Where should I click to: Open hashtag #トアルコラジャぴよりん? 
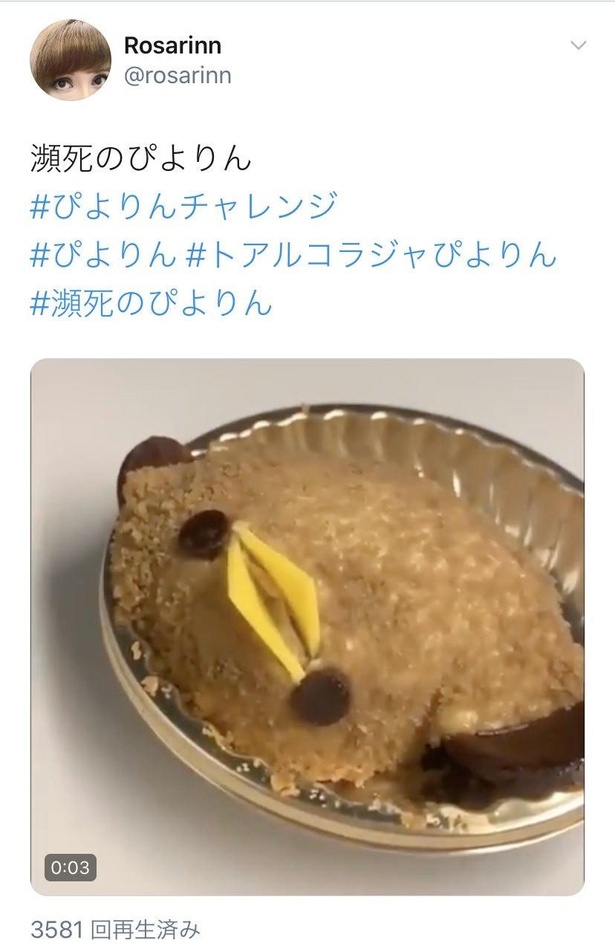click(x=369, y=254)
